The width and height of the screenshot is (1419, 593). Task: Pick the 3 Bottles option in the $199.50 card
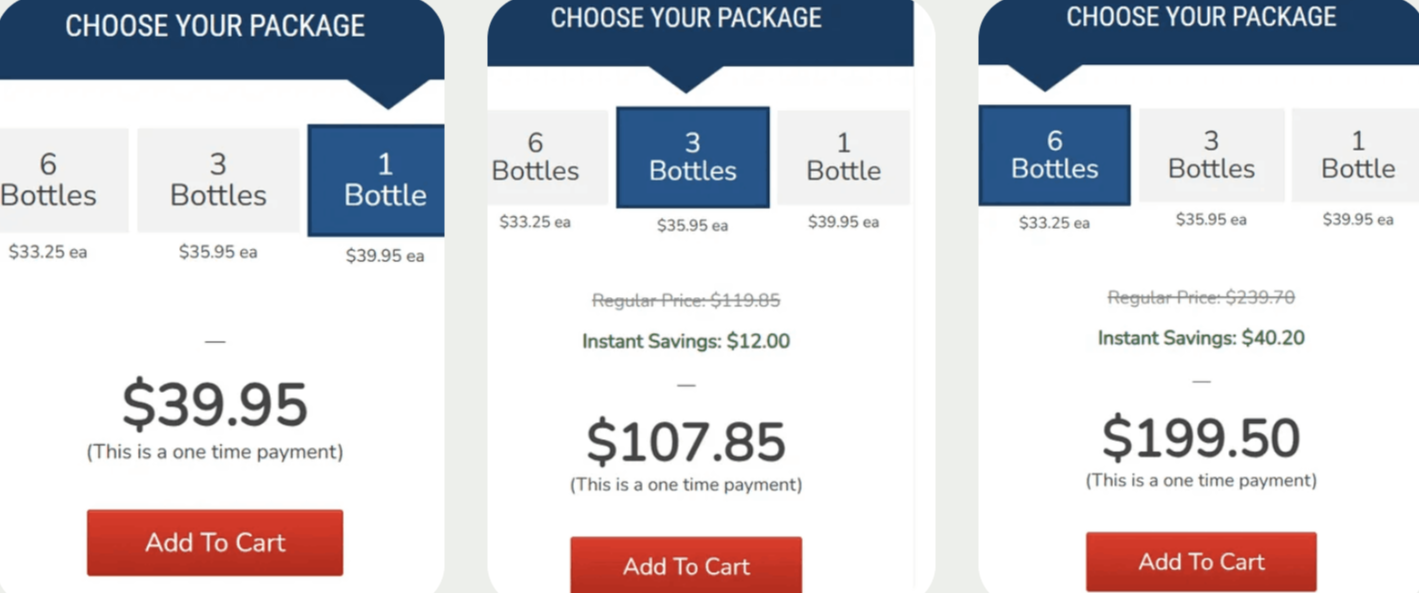pyautogui.click(x=1211, y=155)
